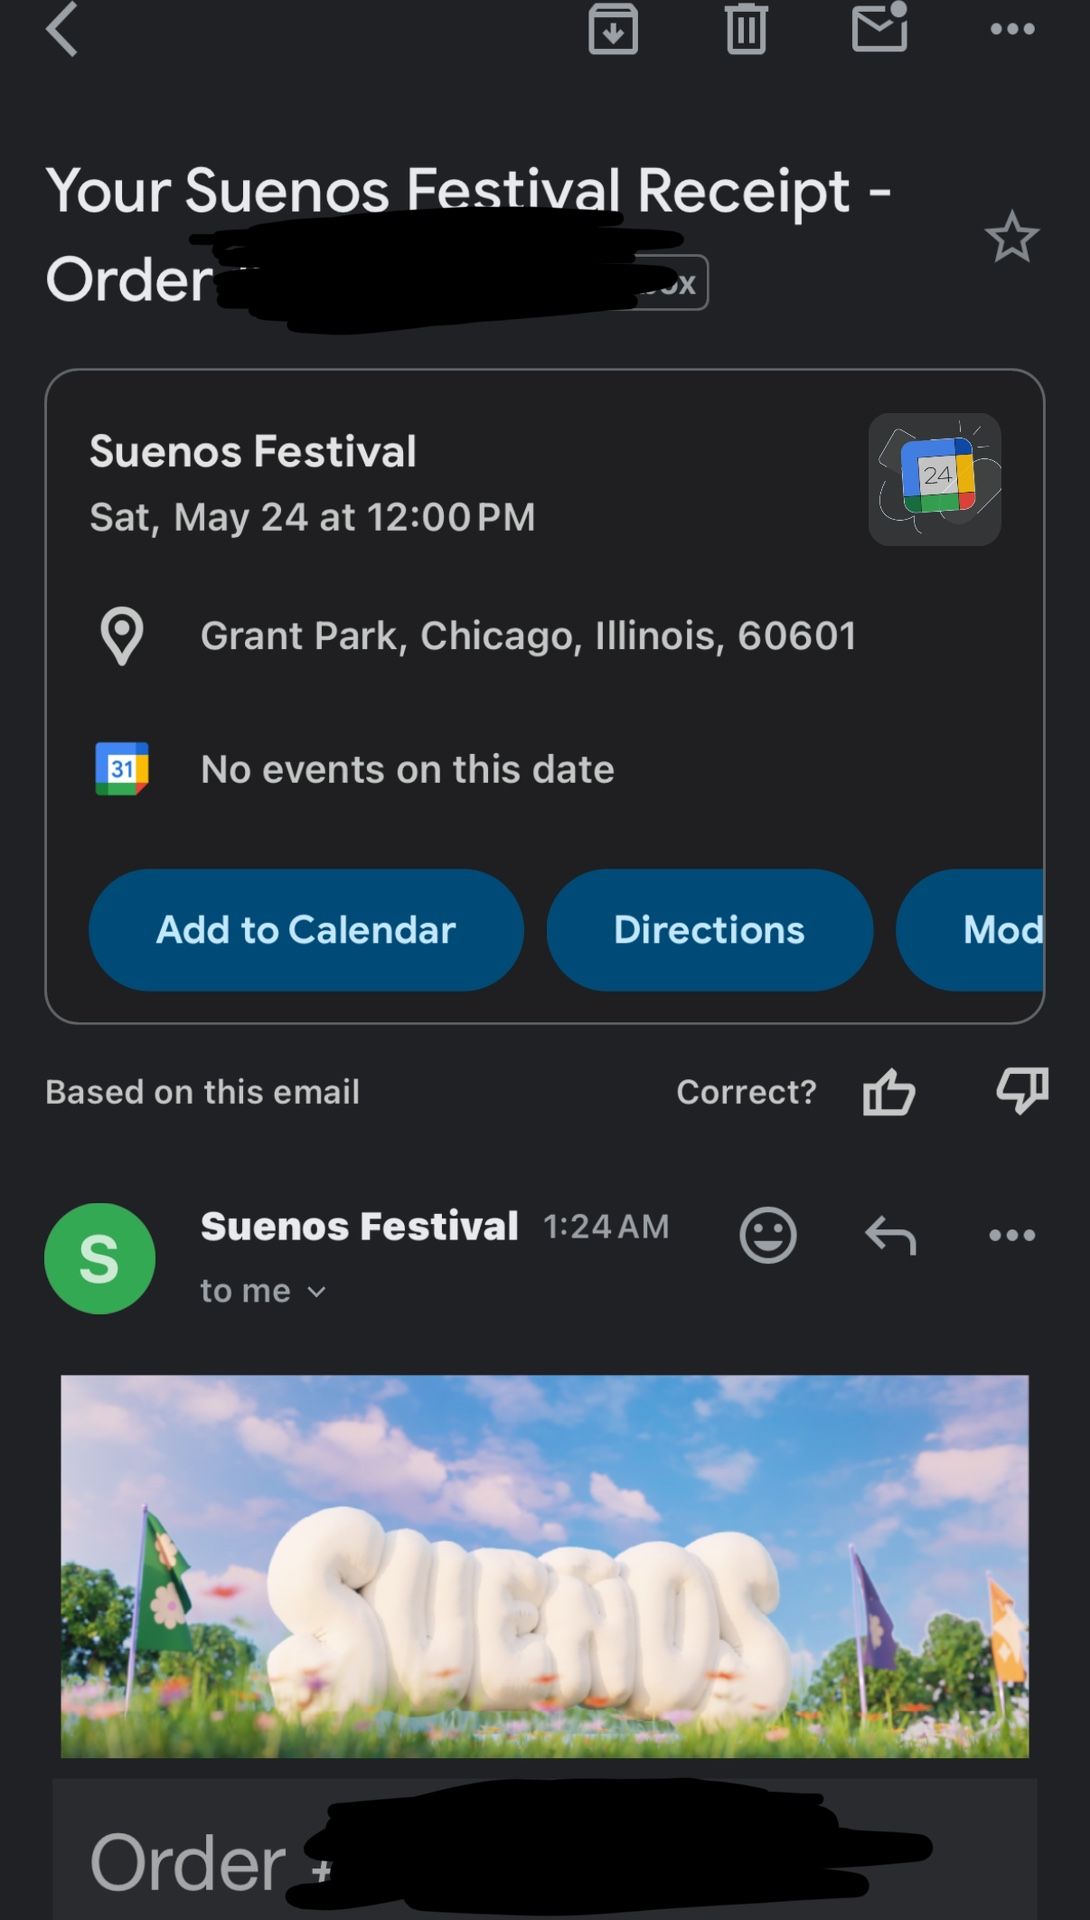The height and width of the screenshot is (1920, 1090).
Task: Go back using the back arrow
Action: (62, 28)
